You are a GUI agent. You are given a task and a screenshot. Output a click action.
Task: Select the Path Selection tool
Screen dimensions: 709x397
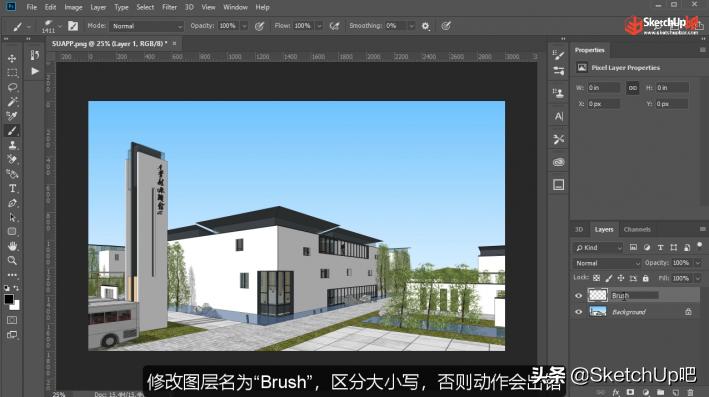click(x=12, y=217)
